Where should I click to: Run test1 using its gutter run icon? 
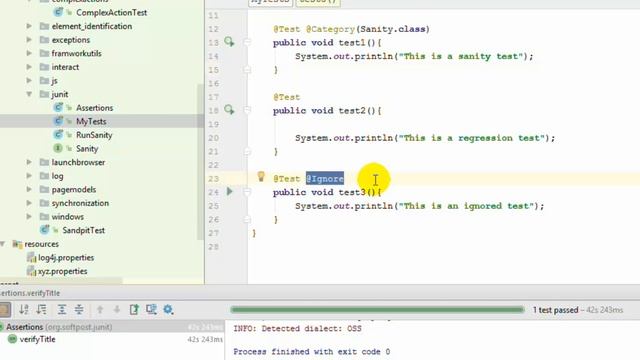point(229,42)
